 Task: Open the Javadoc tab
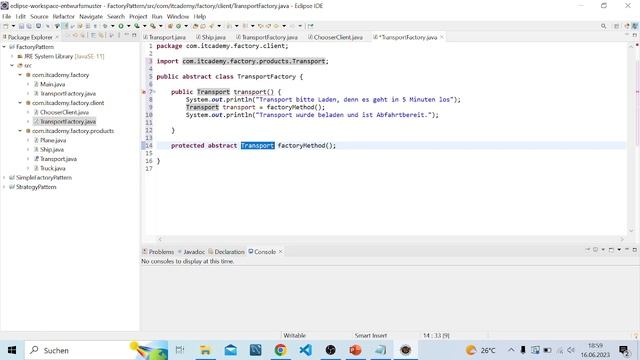tap(191, 252)
